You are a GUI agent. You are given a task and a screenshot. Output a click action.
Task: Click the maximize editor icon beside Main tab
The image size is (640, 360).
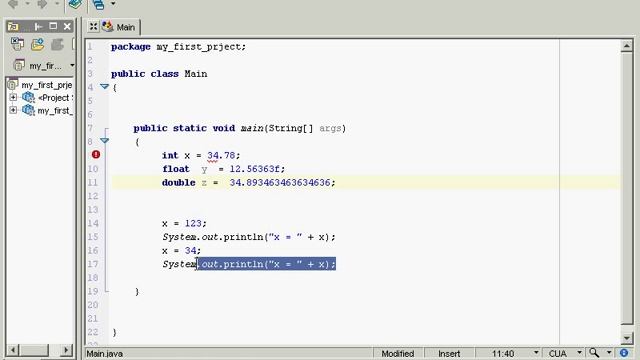pos(93,27)
